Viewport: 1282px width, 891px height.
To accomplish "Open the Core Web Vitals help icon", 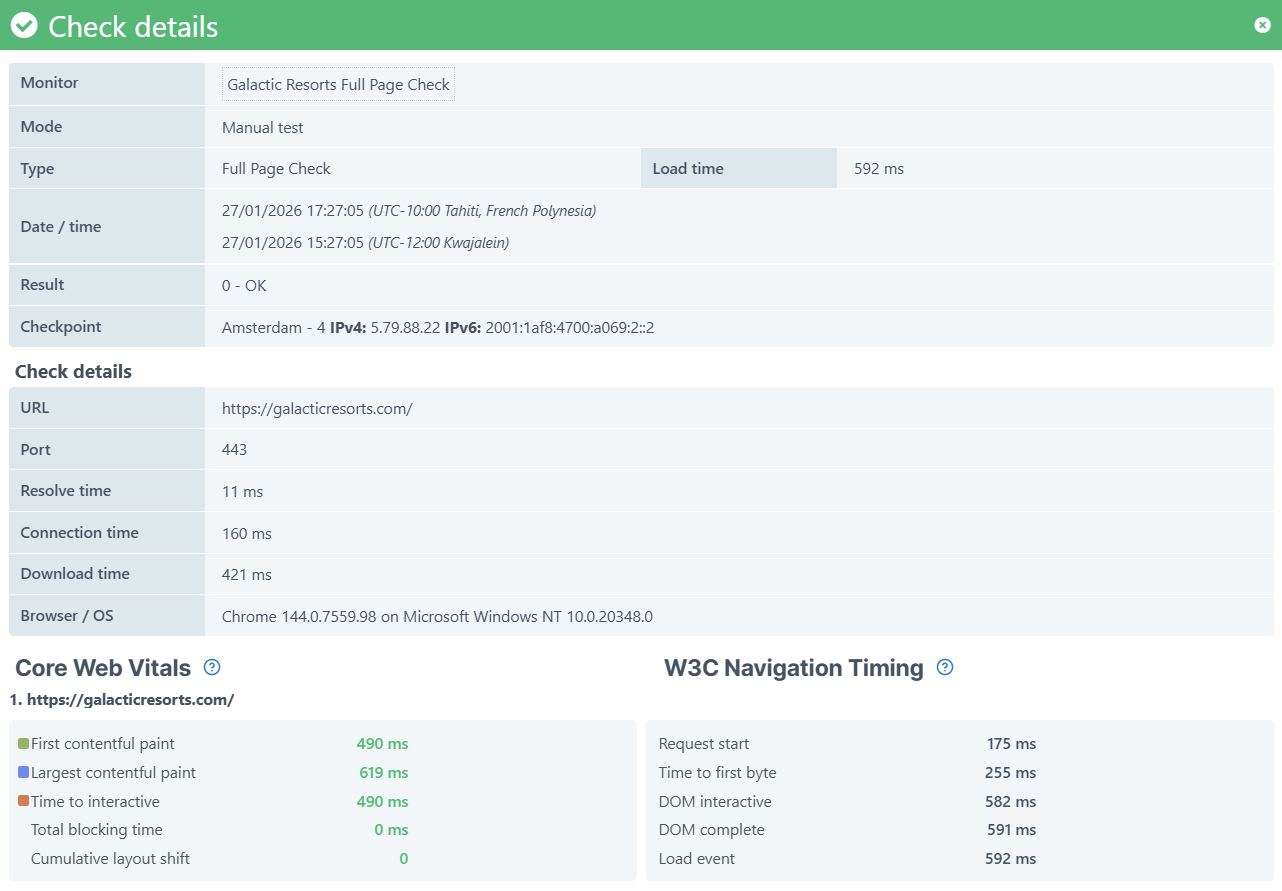I will [x=210, y=667].
